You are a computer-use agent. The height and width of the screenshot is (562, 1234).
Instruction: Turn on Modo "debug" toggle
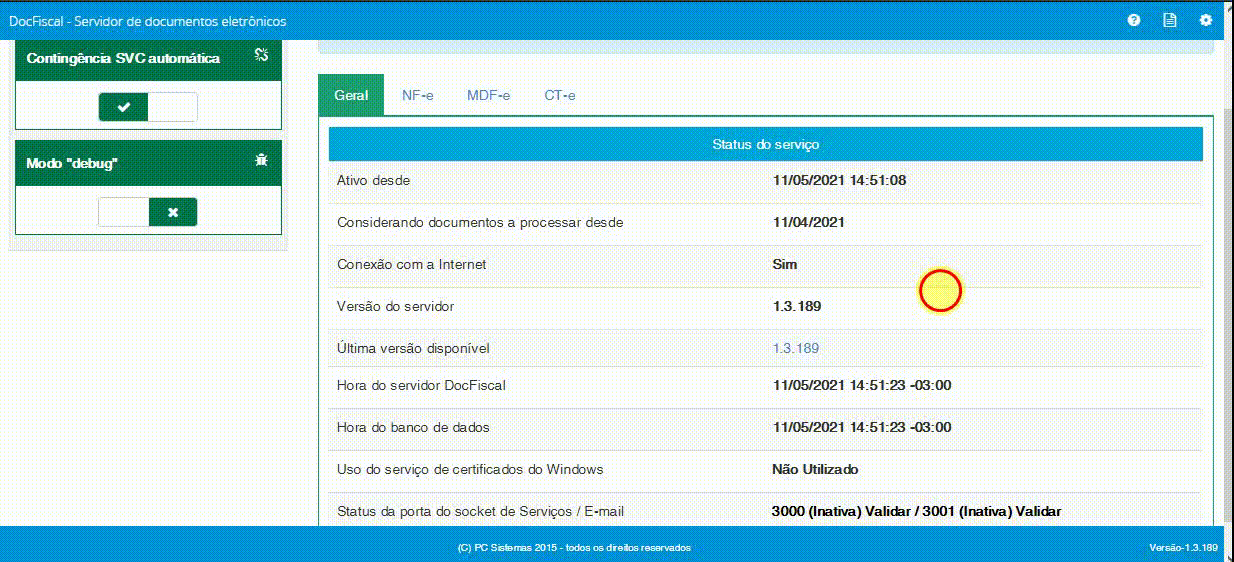pyautogui.click(x=148, y=212)
